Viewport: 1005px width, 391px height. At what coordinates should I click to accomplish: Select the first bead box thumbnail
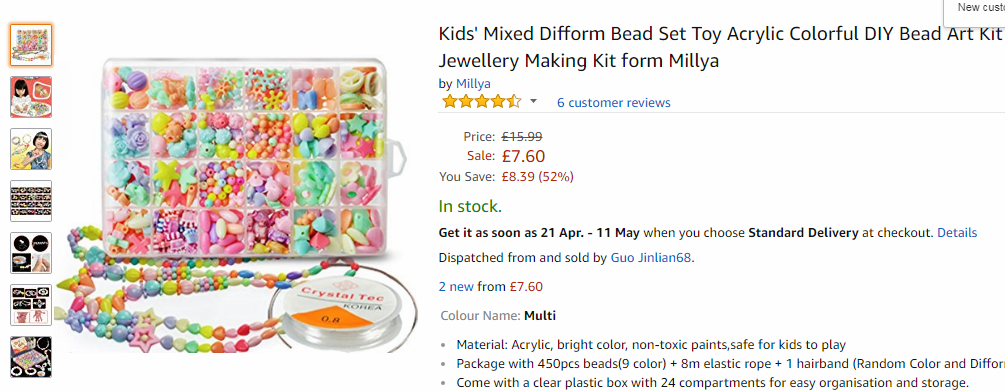pyautogui.click(x=31, y=45)
